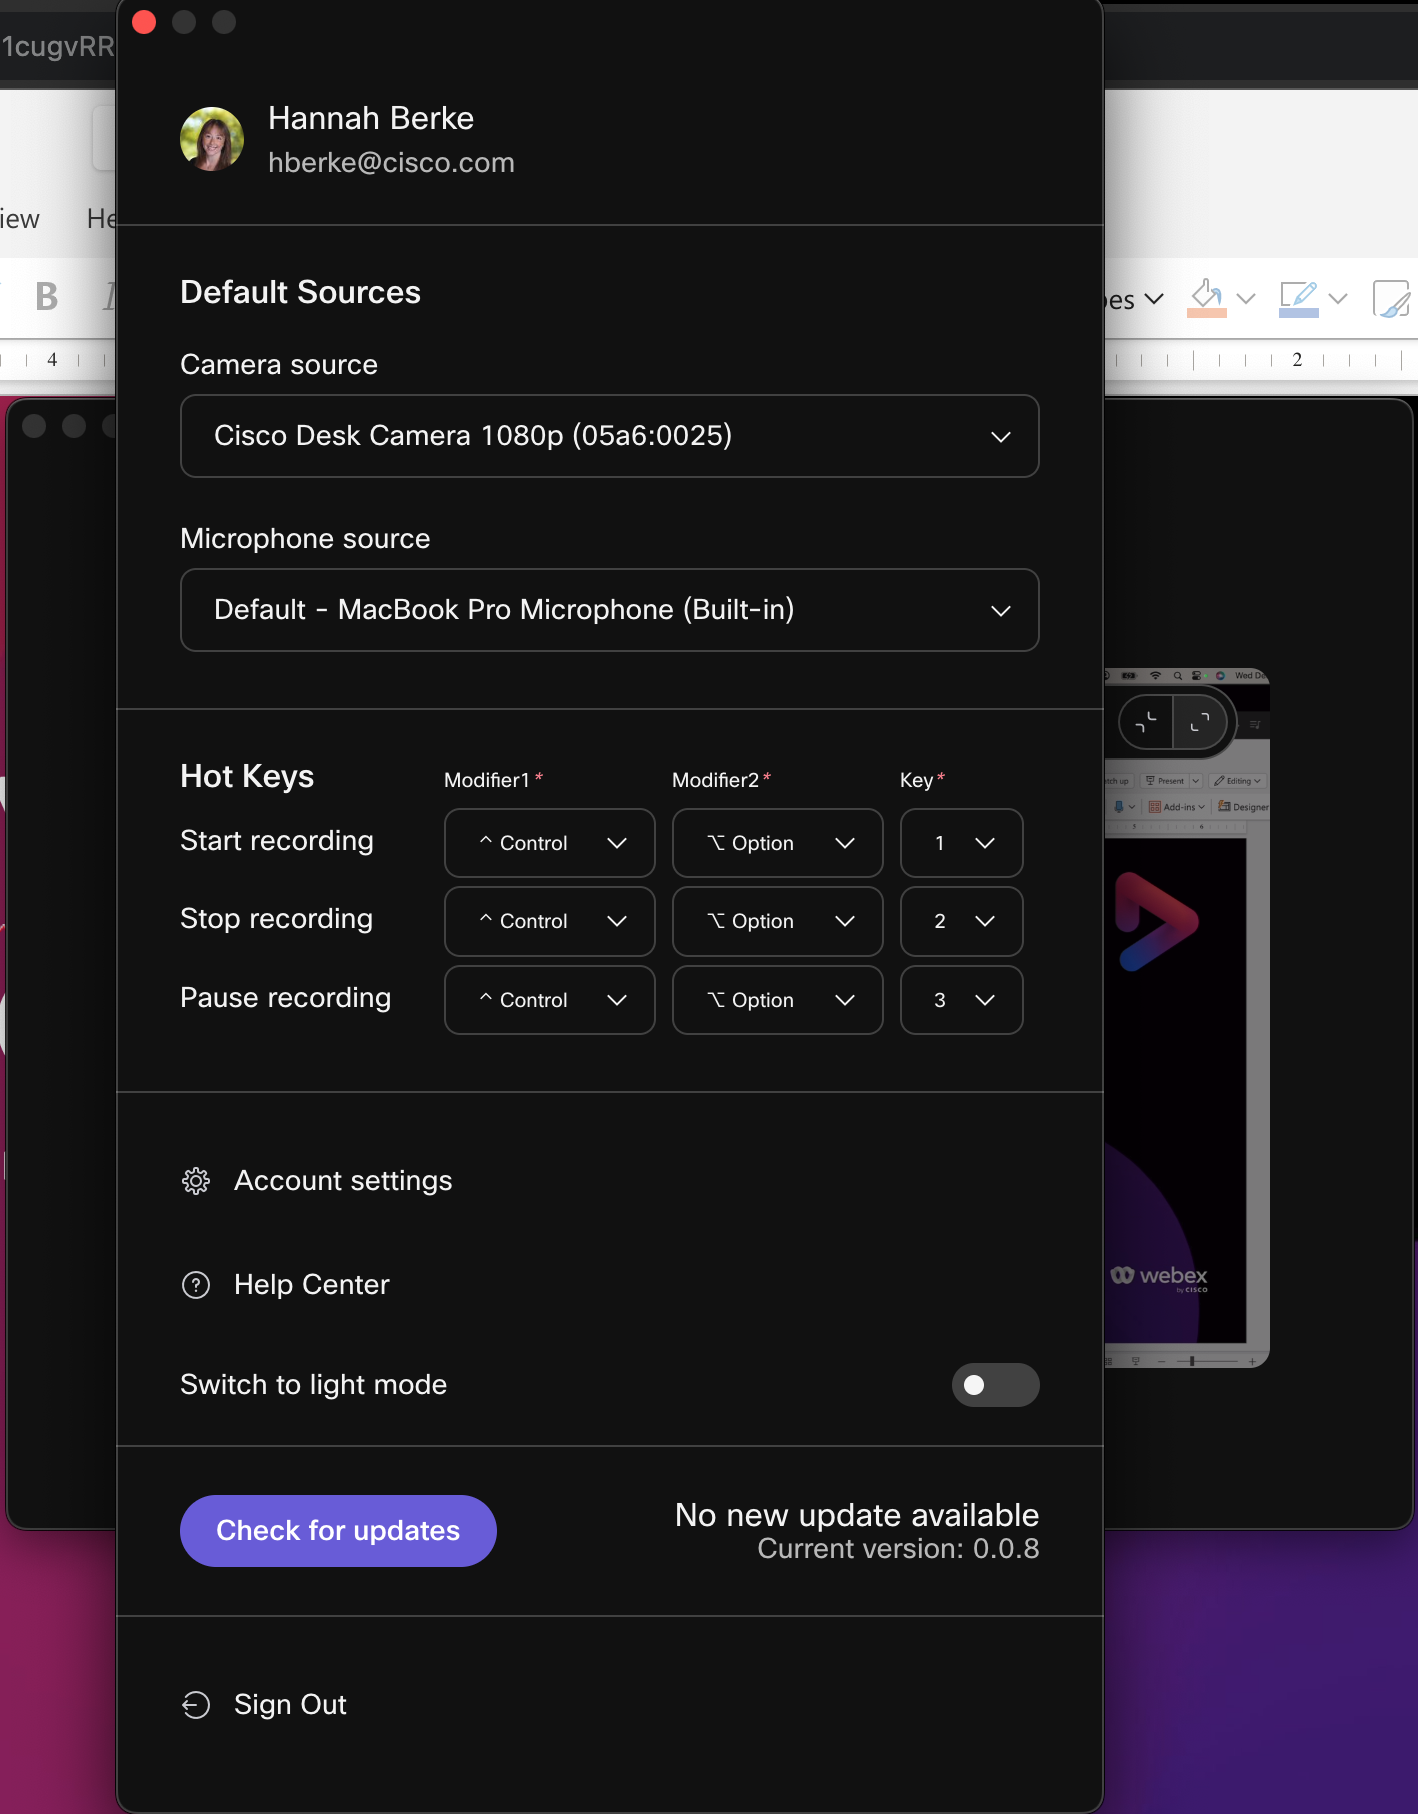This screenshot has width=1418, height=1814.
Task: Click the 1cugvRR browser tab title
Action: (x=58, y=46)
